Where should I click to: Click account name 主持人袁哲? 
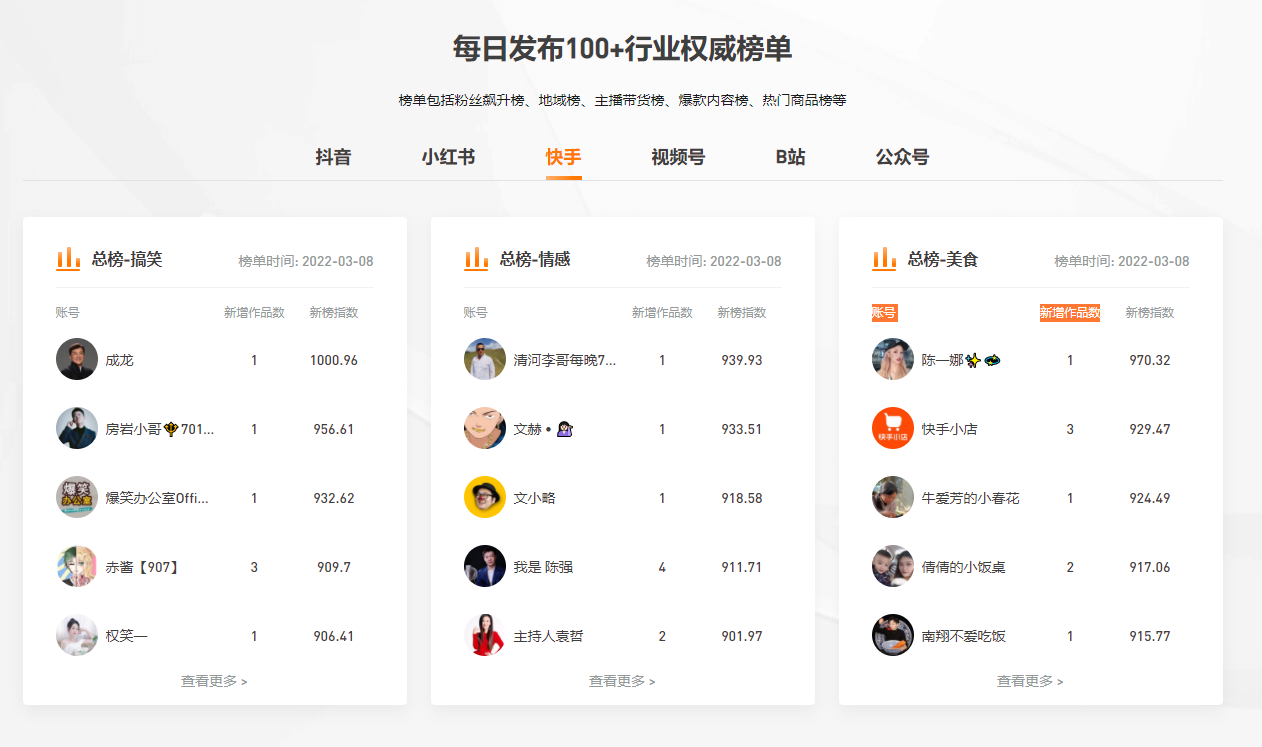[x=548, y=636]
